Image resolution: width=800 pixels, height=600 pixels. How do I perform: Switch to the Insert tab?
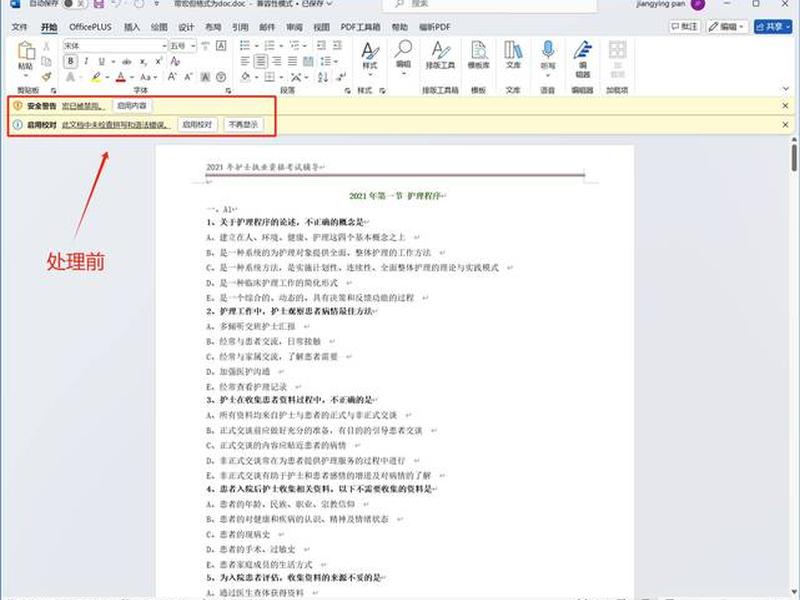[x=132, y=27]
